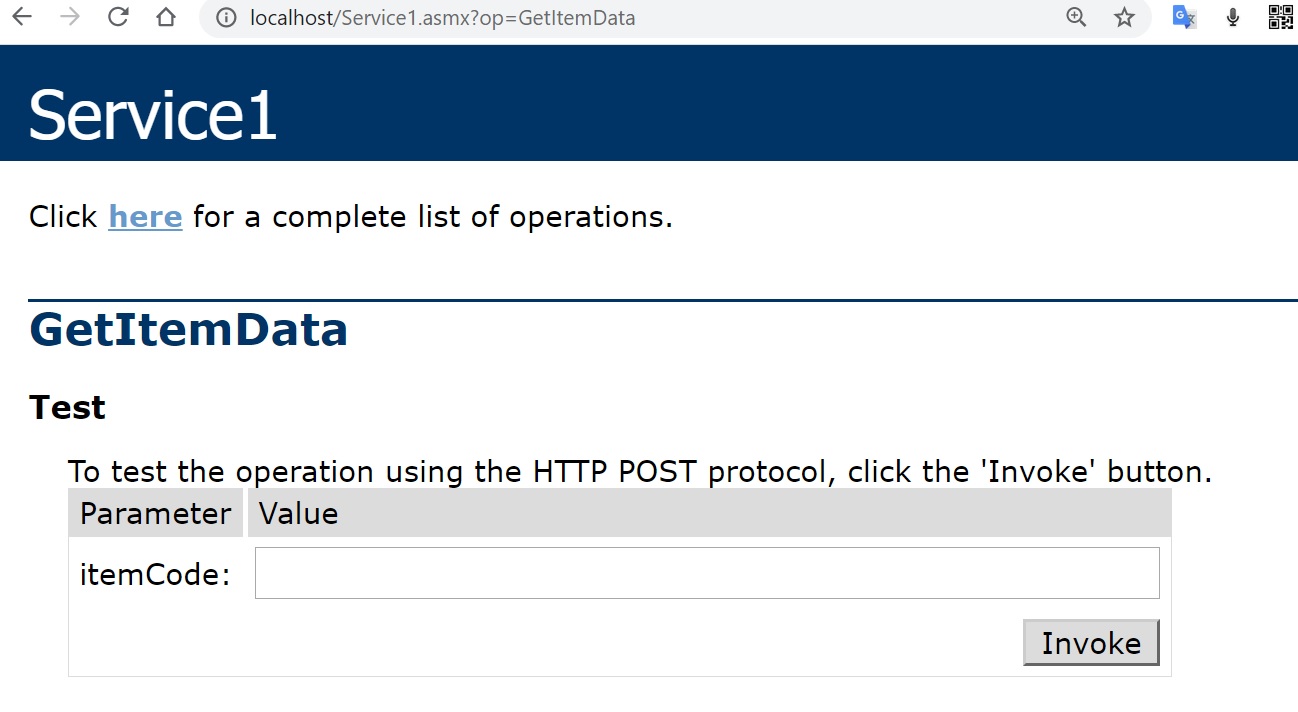Open the Google Translate extension

(x=1184, y=17)
